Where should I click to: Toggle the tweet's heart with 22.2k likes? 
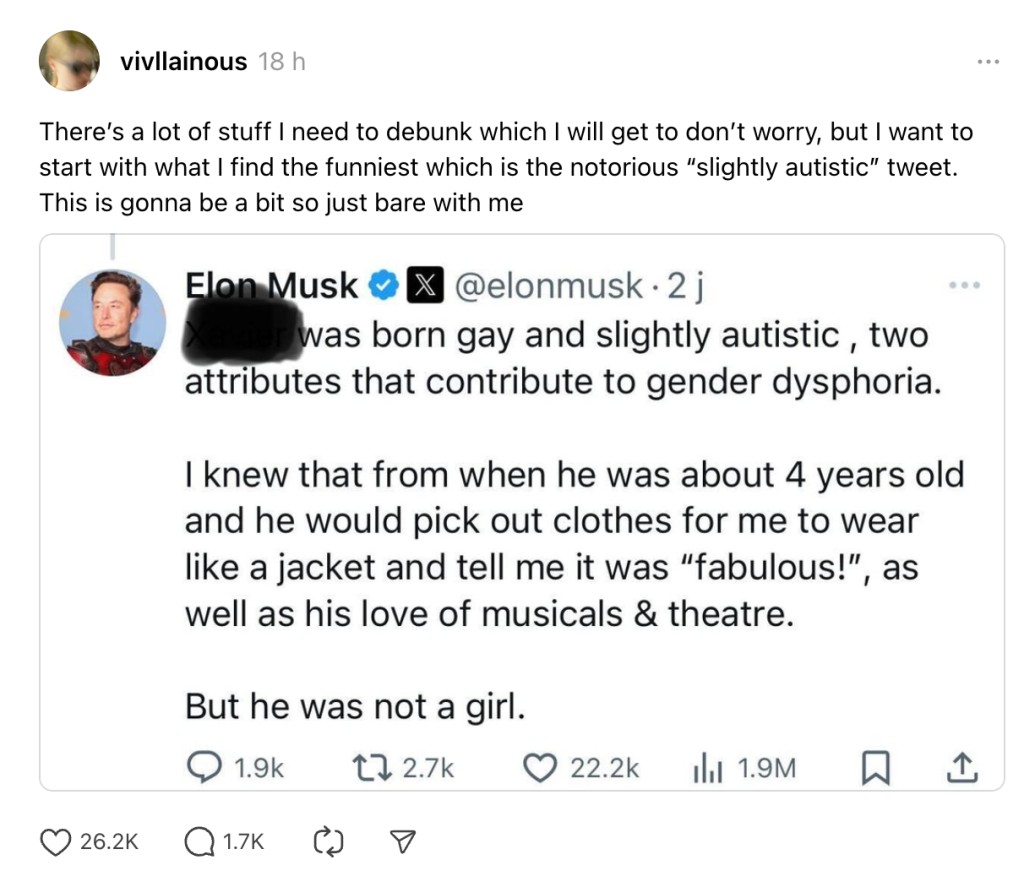click(x=541, y=767)
